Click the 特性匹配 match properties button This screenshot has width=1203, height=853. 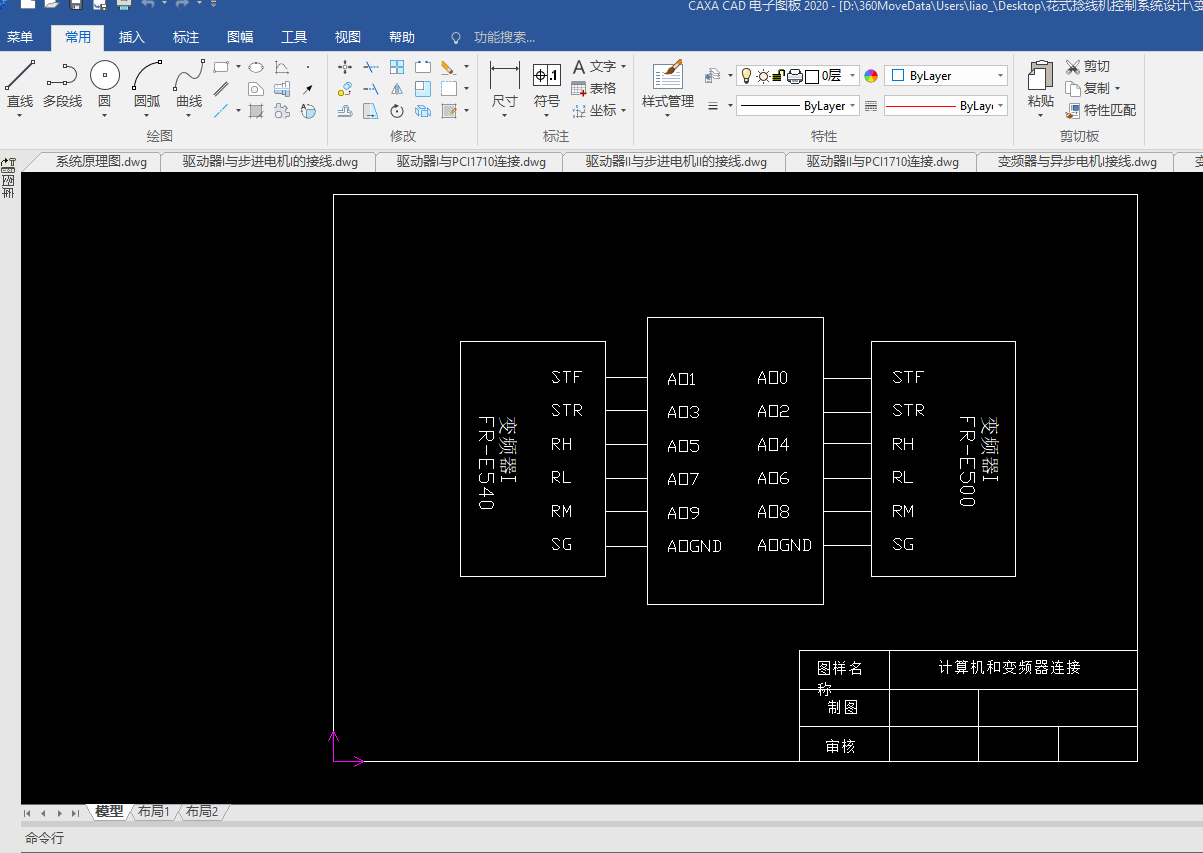tap(1101, 111)
